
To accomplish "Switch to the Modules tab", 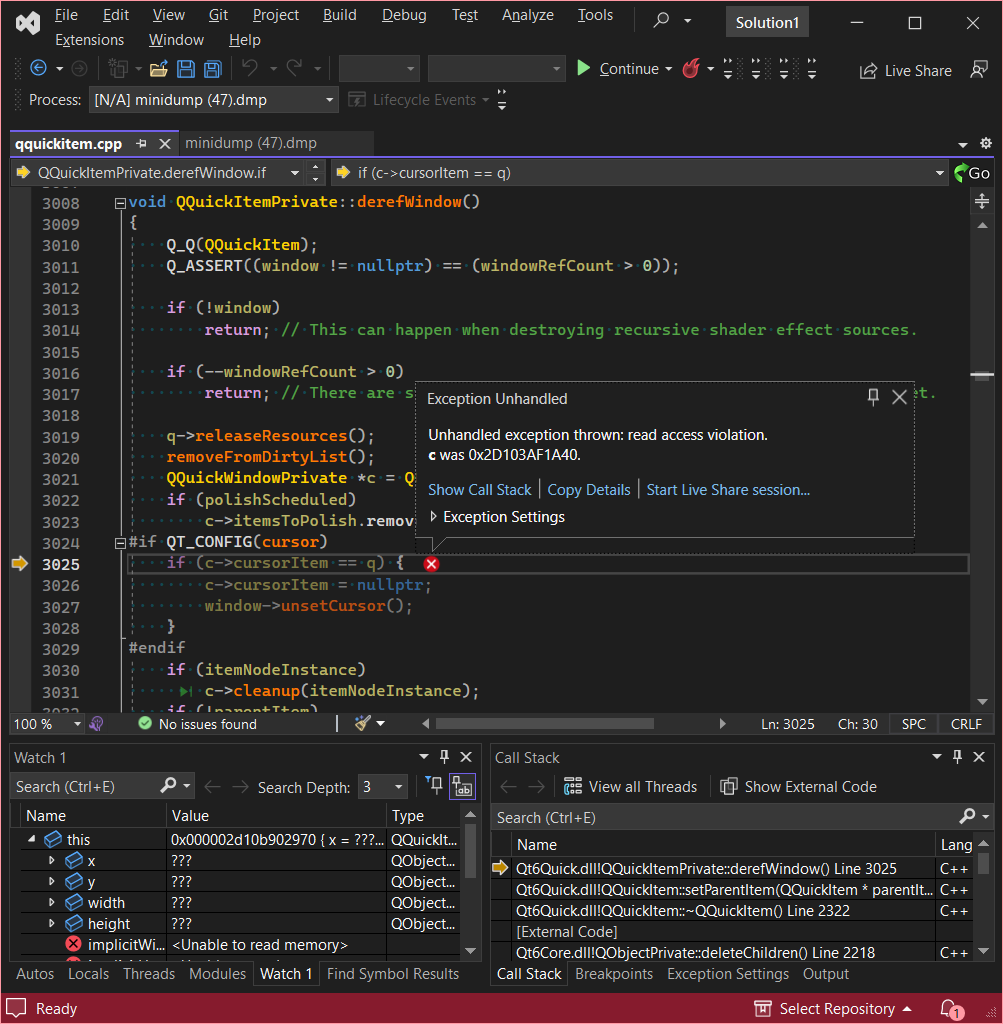I will [x=217, y=973].
